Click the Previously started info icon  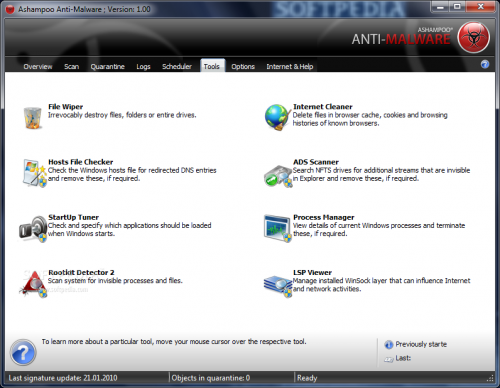pos(388,345)
